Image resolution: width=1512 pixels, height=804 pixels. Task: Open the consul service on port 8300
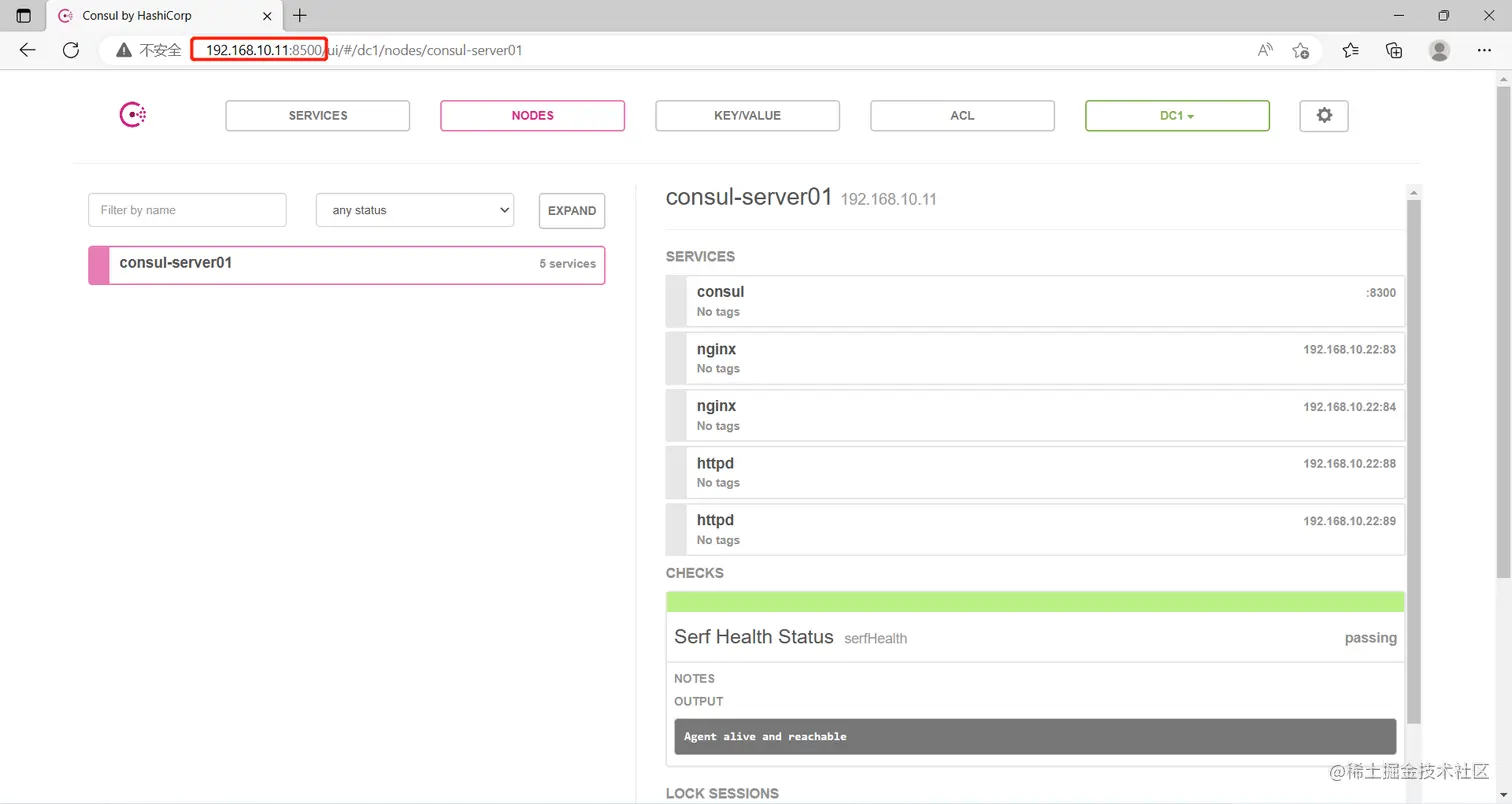point(1035,301)
